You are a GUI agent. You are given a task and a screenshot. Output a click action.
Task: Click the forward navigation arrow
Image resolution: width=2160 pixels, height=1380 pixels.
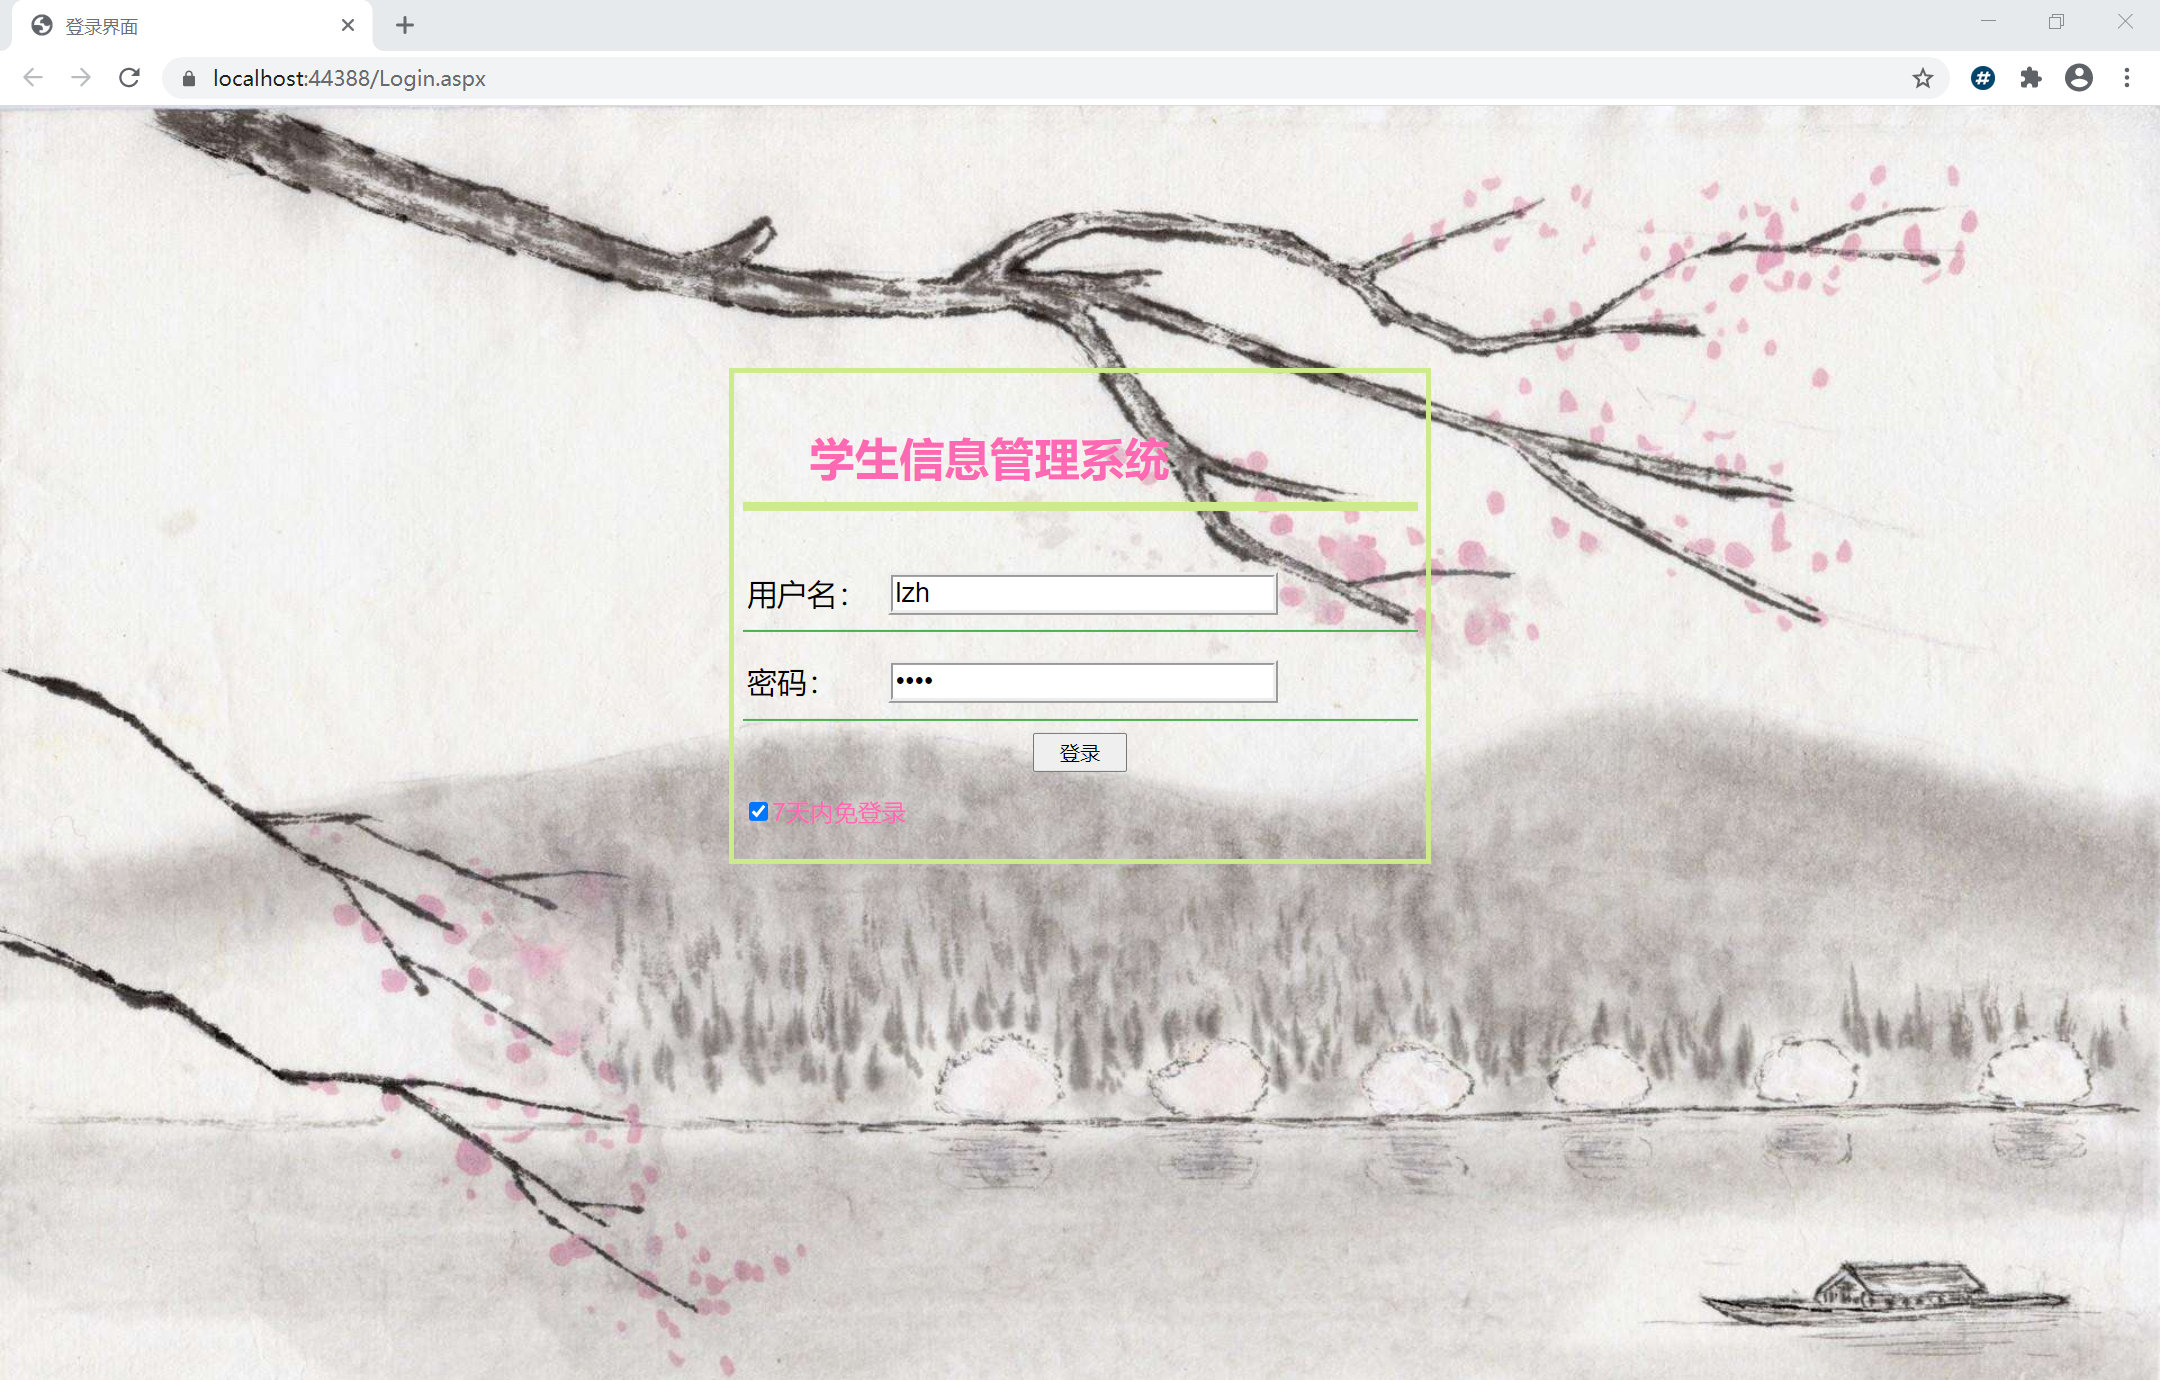tap(80, 77)
